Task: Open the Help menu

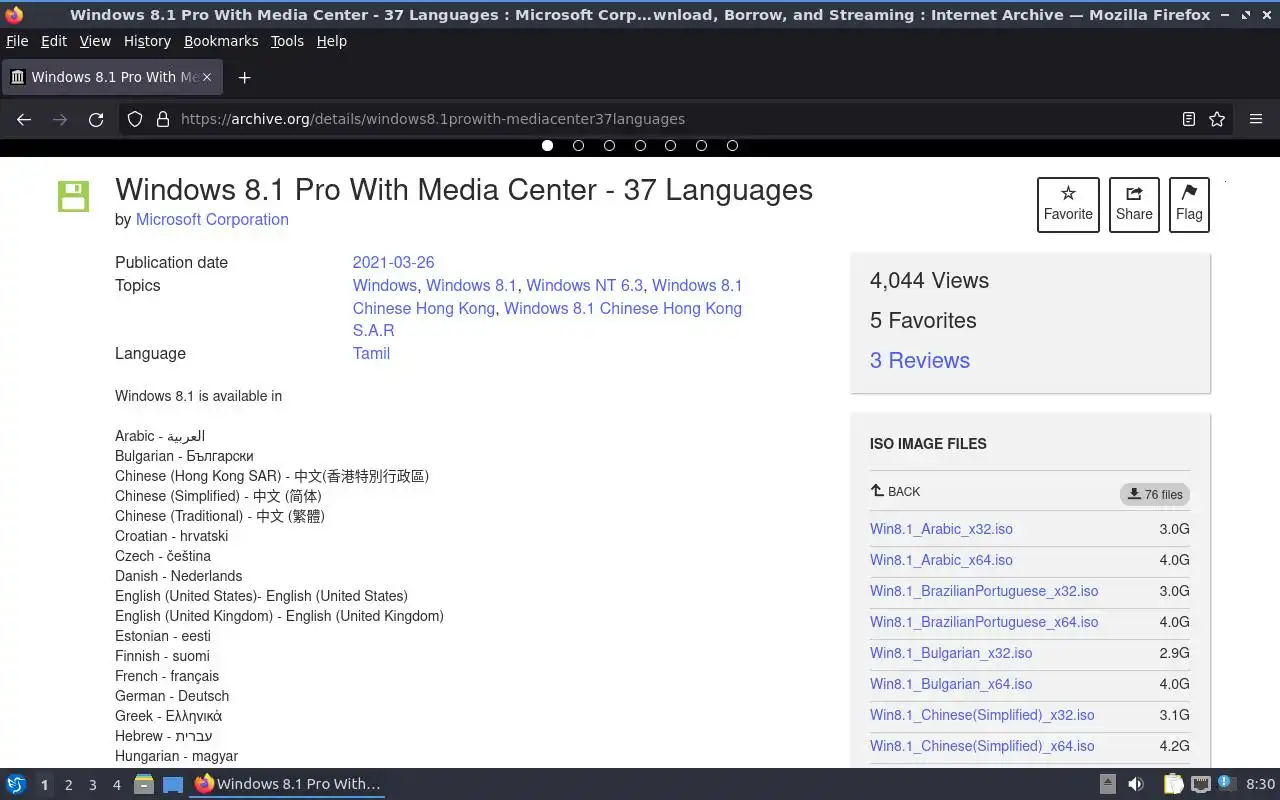Action: [331, 41]
